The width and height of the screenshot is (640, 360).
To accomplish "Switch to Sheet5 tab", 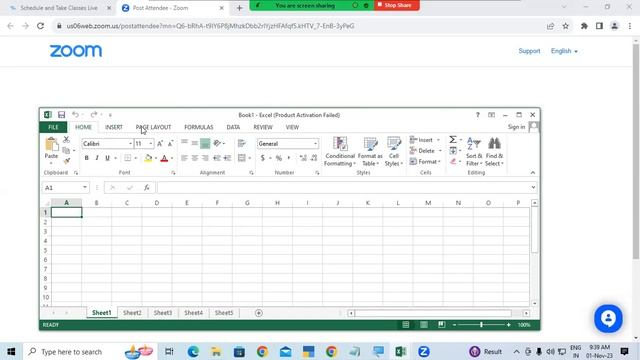I will (x=224, y=313).
